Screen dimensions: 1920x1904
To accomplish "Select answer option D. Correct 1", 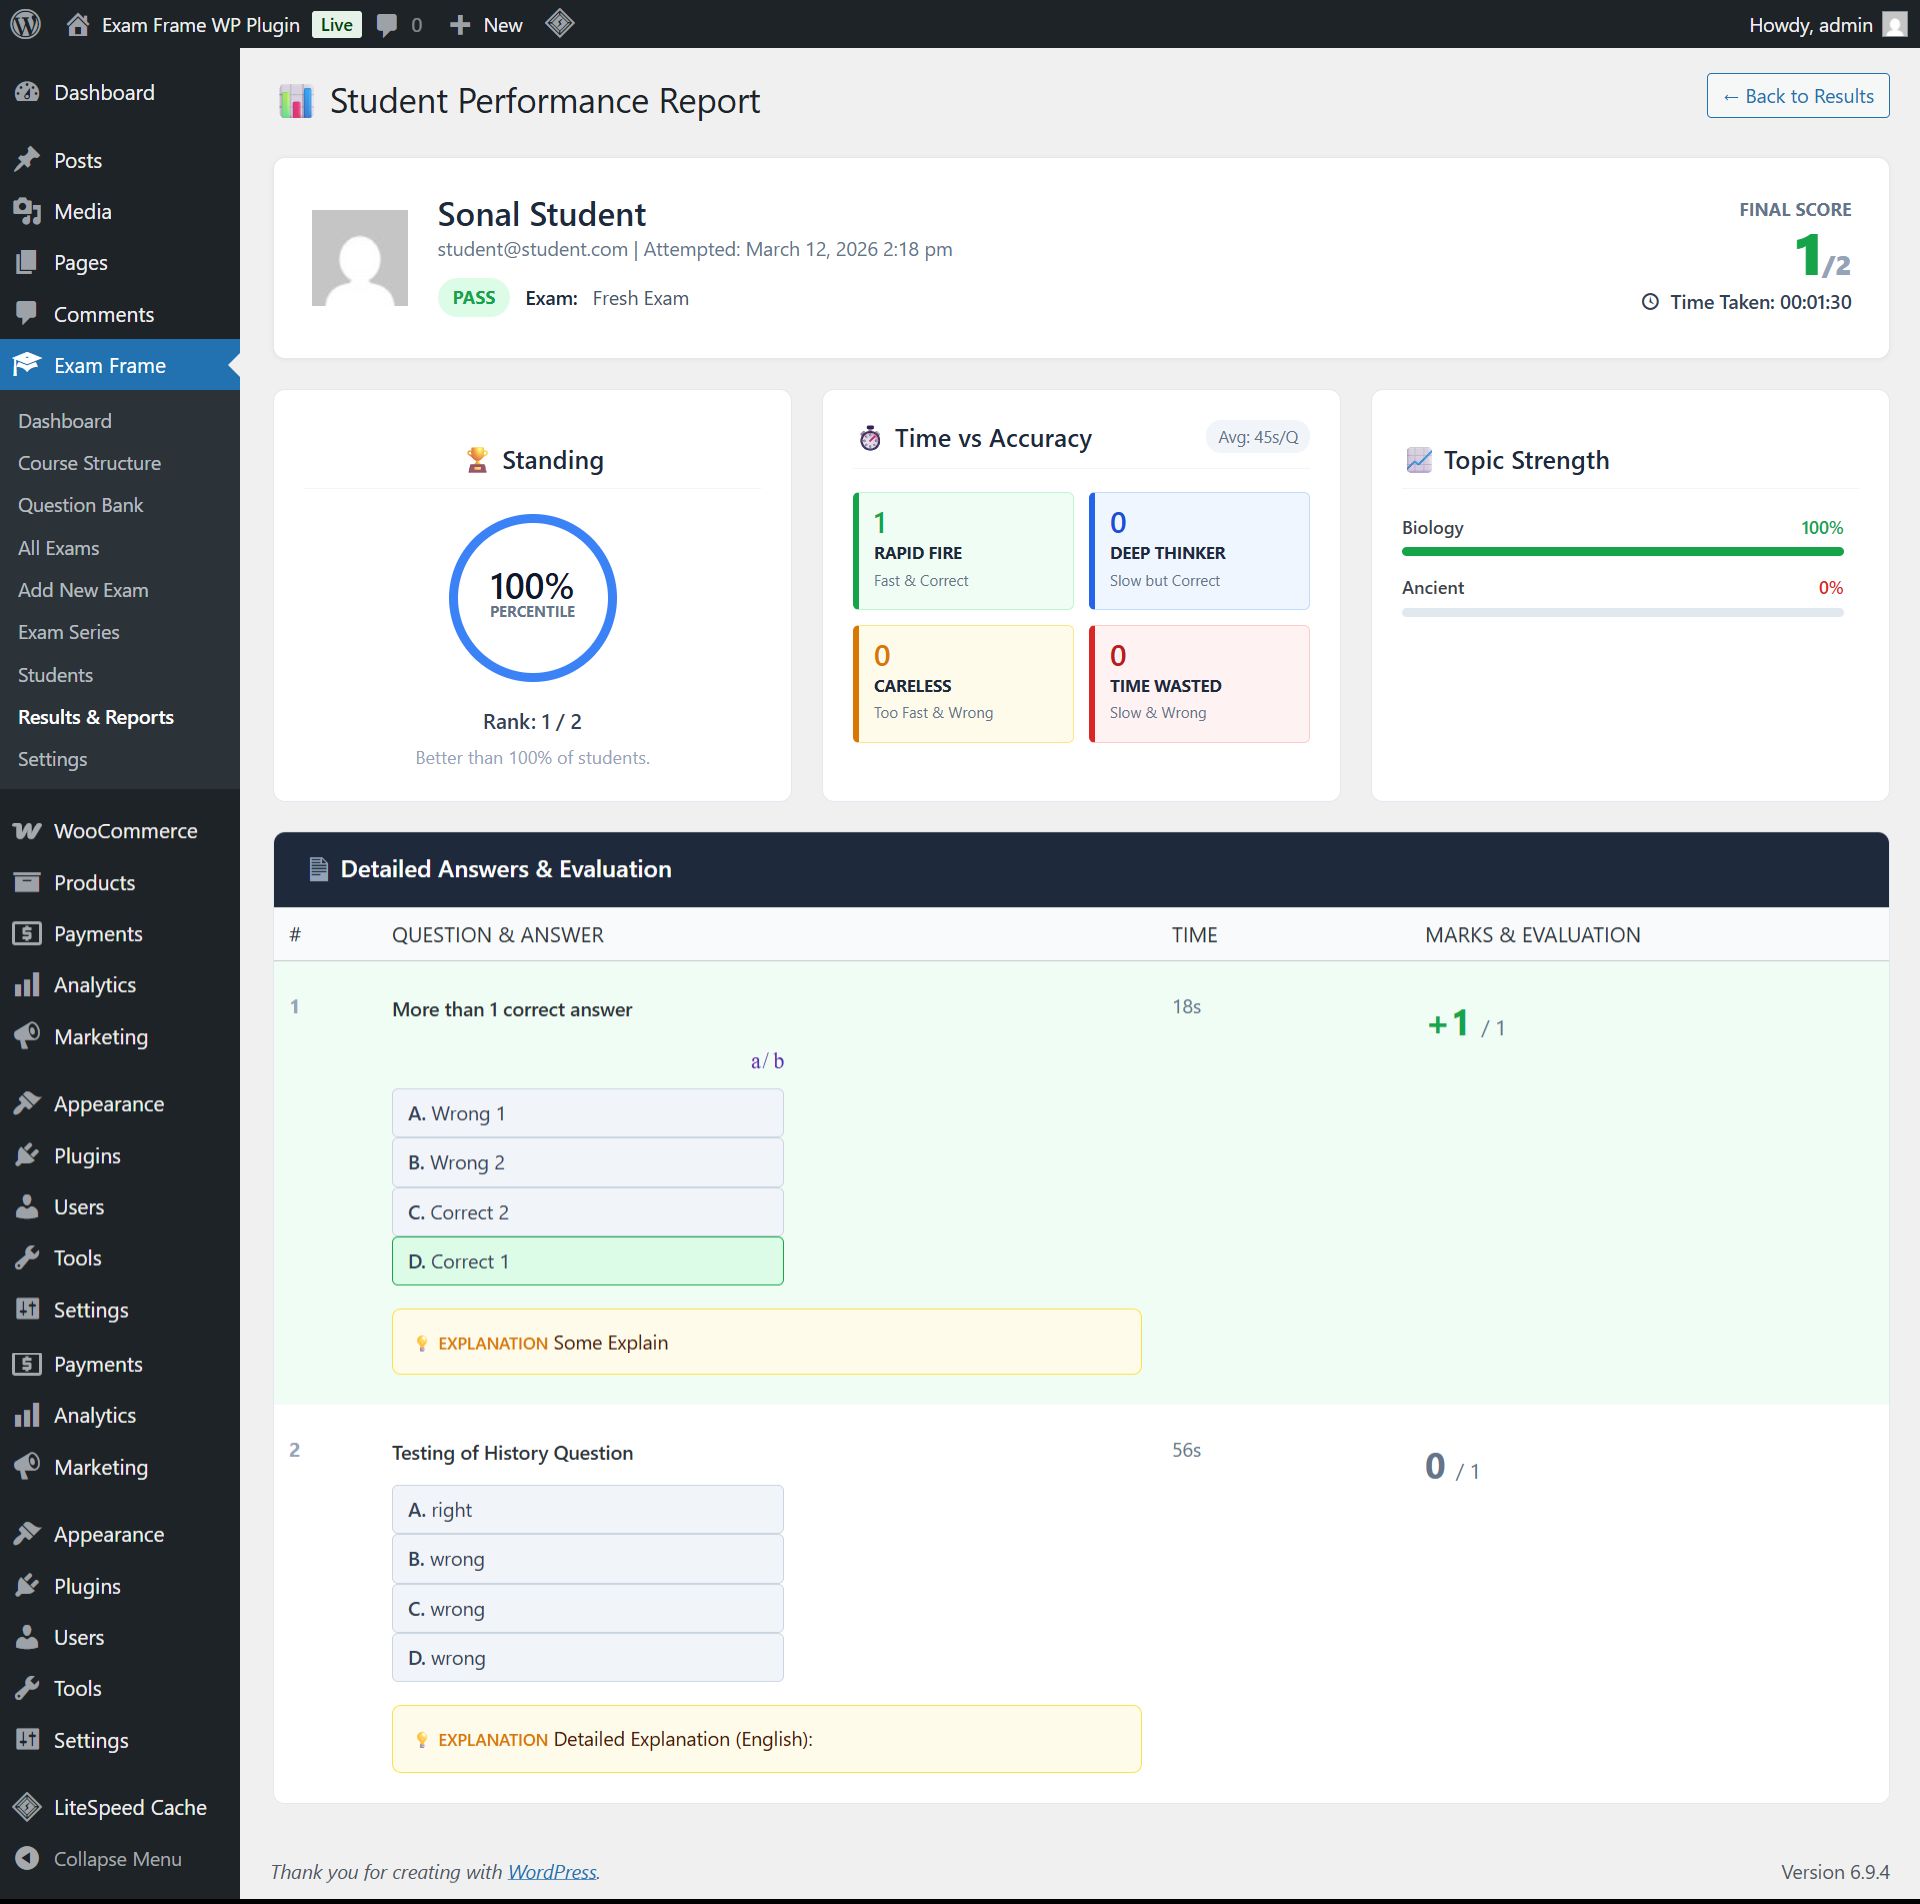I will pyautogui.click(x=587, y=1261).
